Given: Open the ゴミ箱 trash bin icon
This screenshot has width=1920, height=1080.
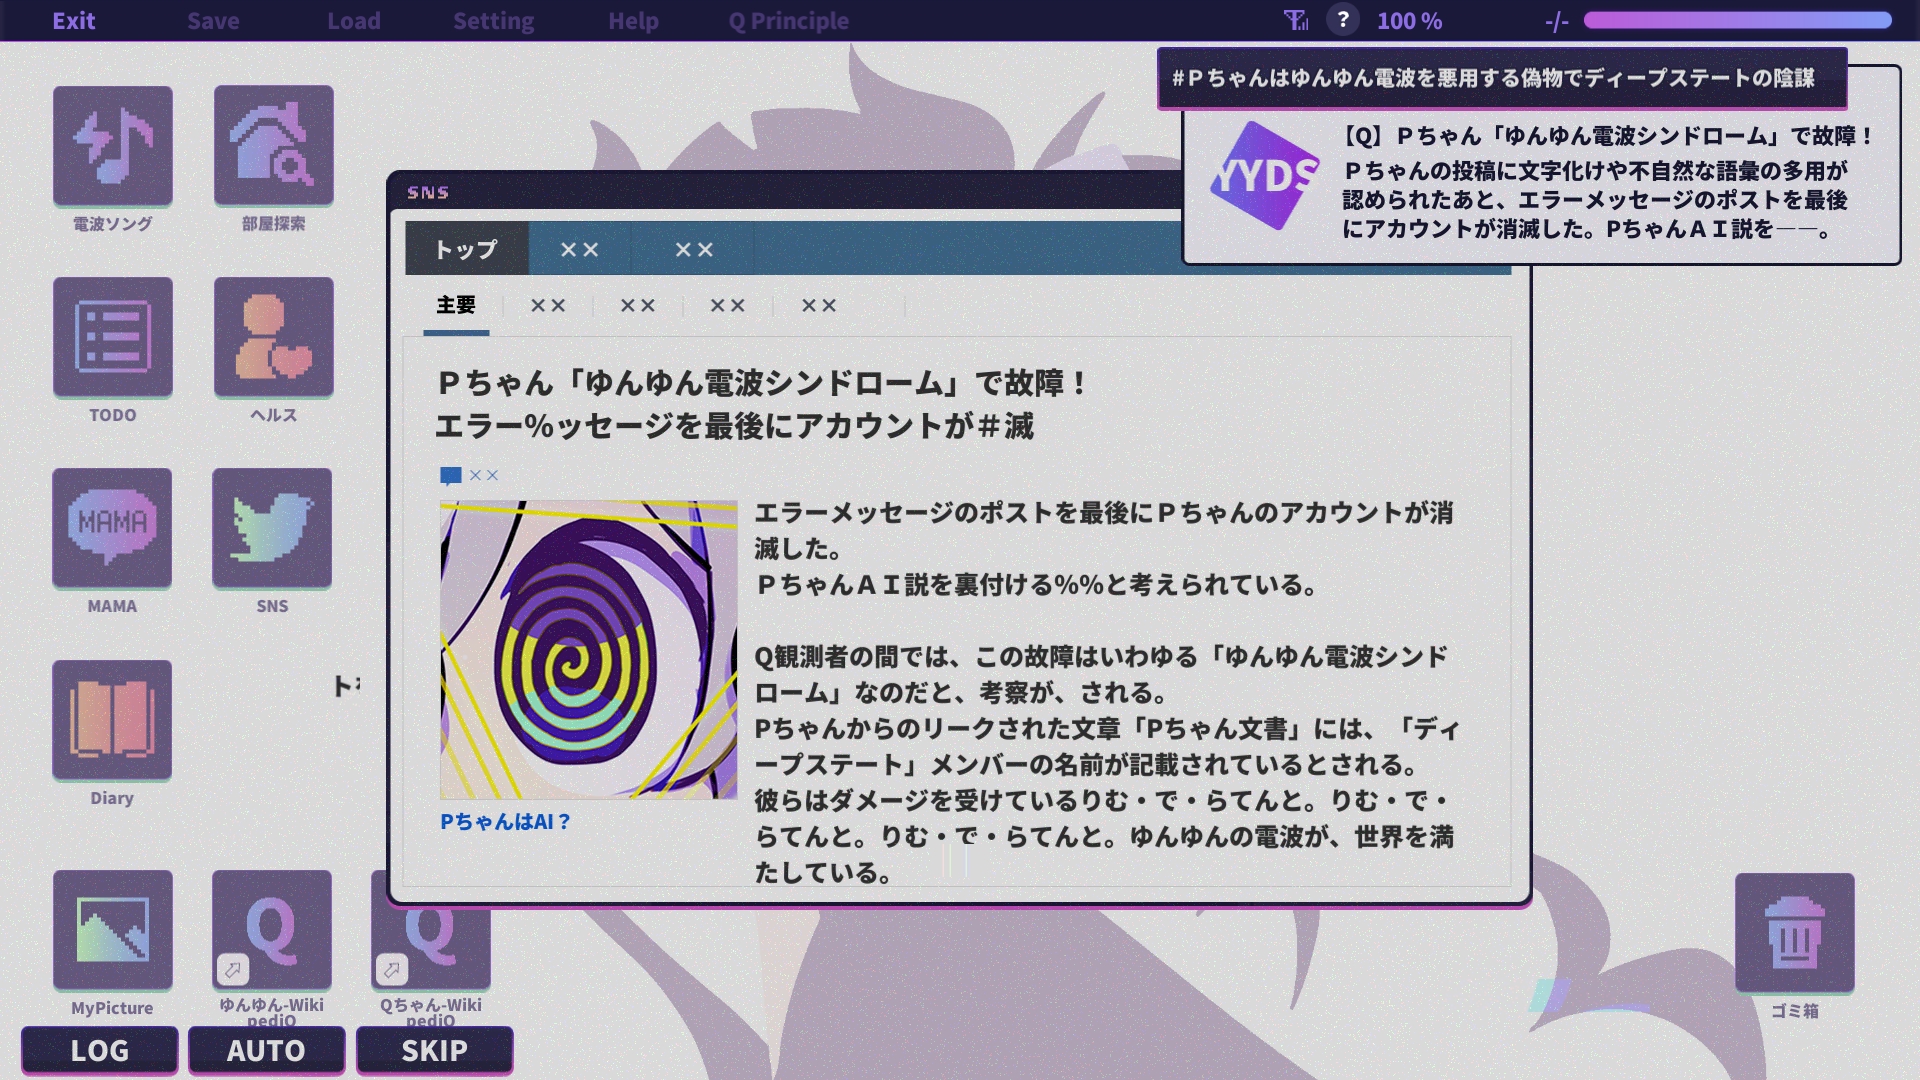Looking at the screenshot, I should tap(1794, 933).
